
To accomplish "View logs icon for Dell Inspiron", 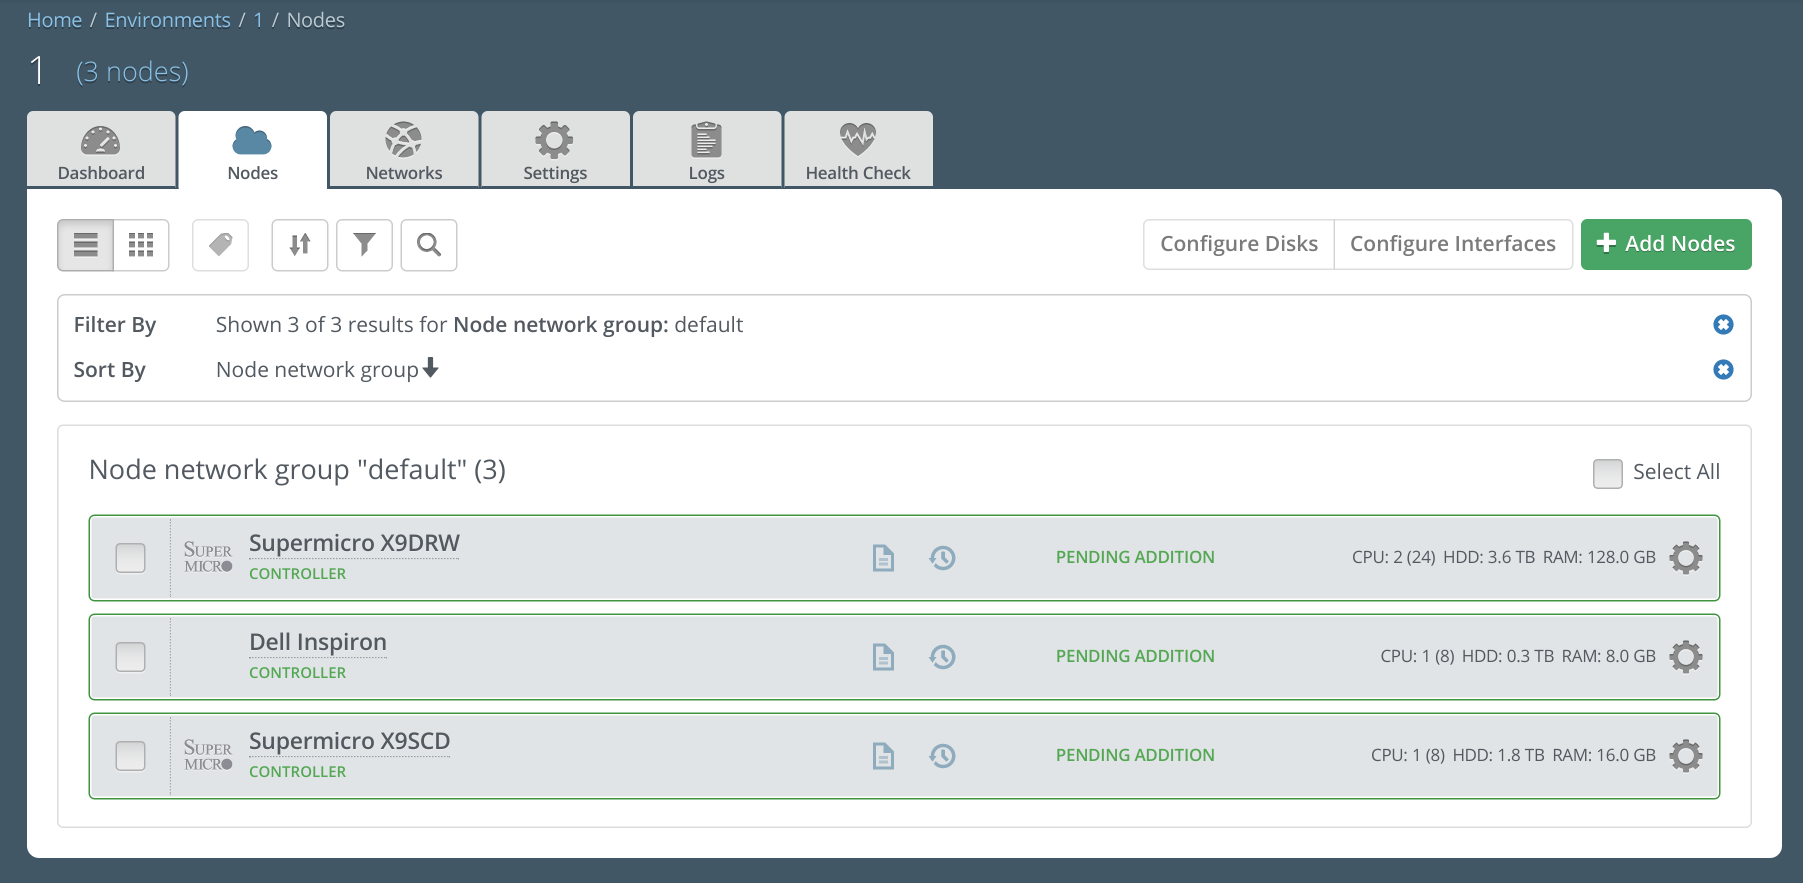I will (x=883, y=657).
